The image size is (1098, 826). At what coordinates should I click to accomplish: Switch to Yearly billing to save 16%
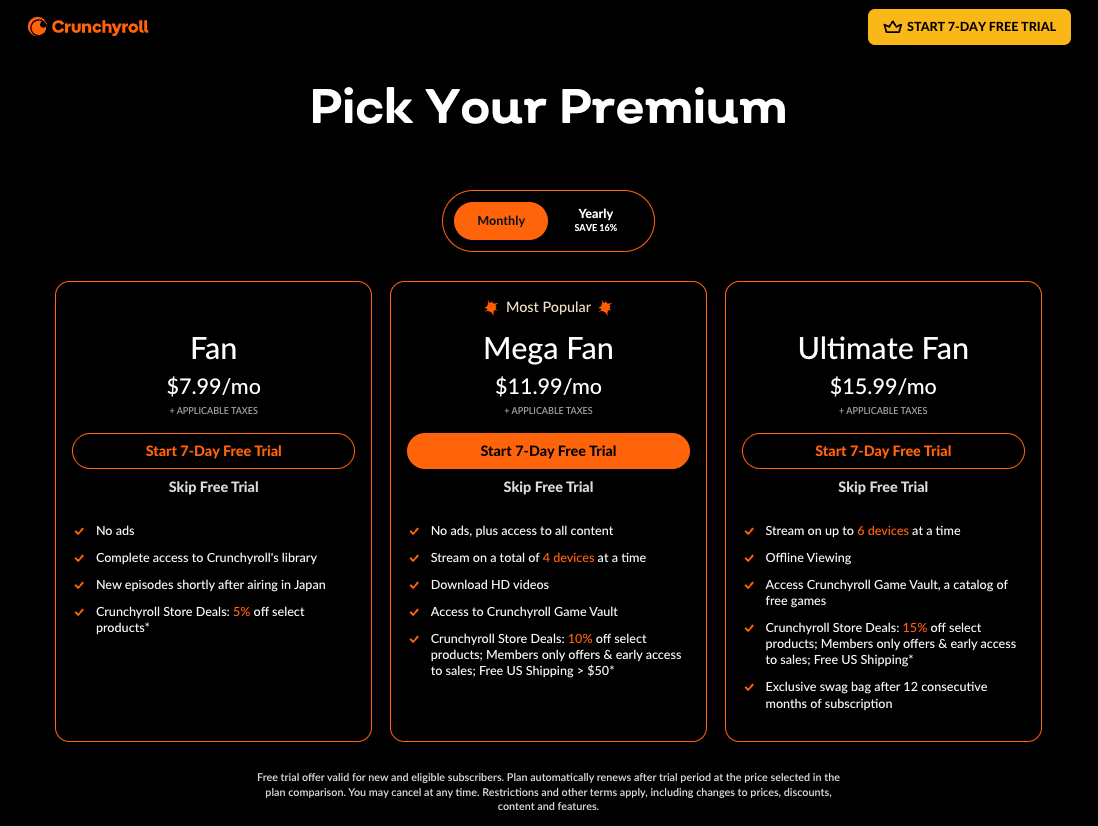click(x=595, y=220)
